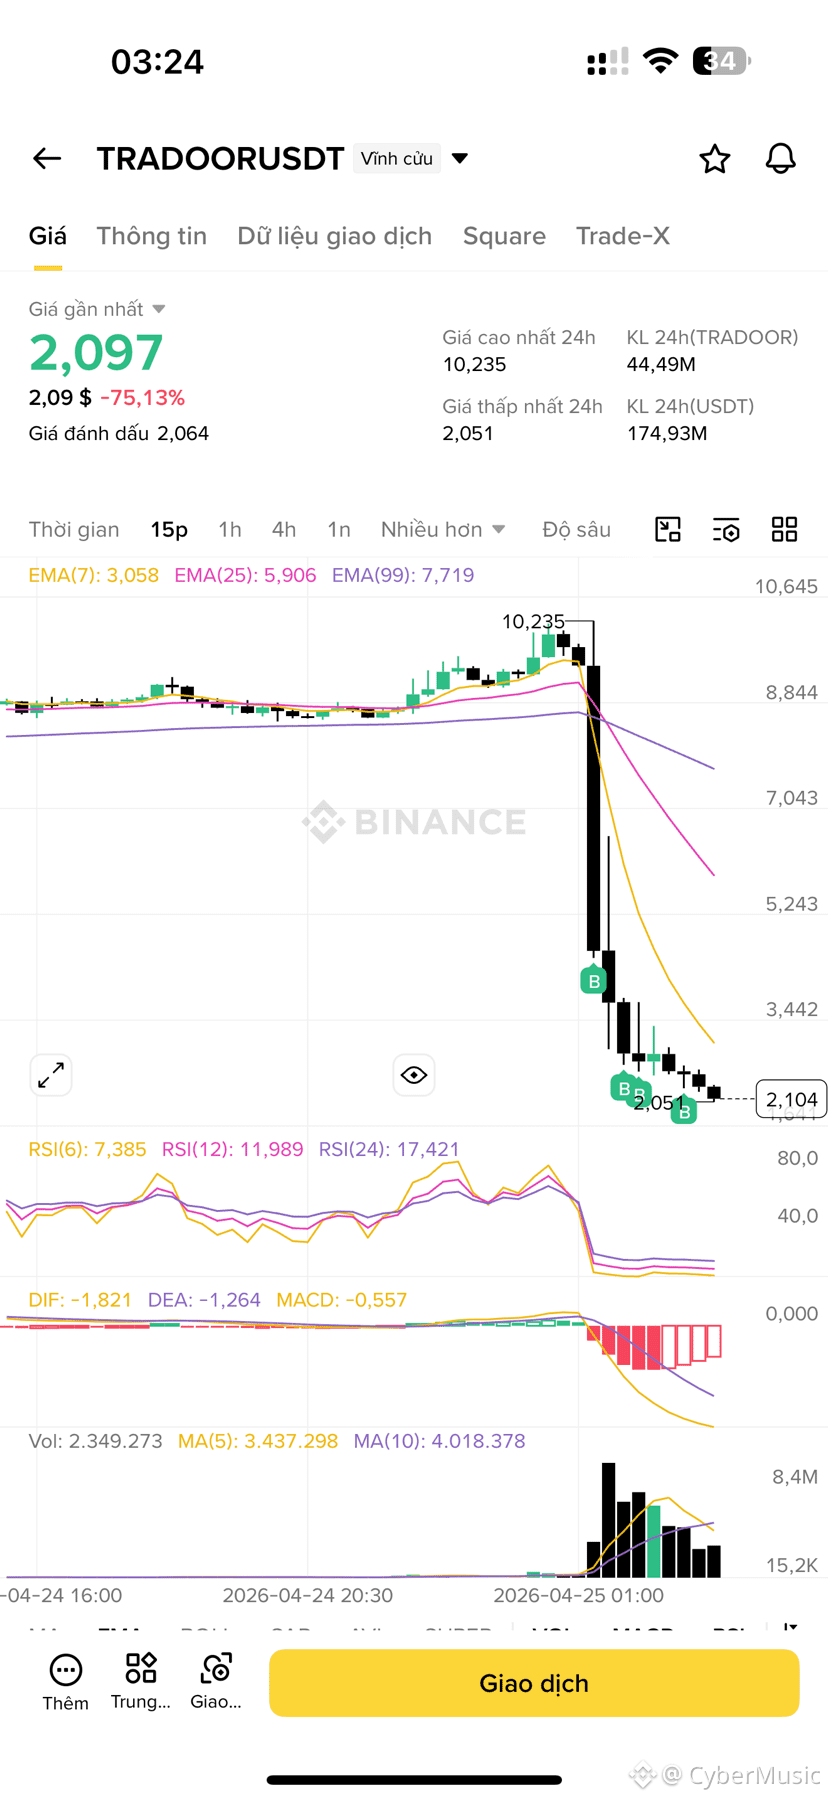828x1800 pixels.
Task: Toggle the eye visibility icon on chart
Action: coord(414,1075)
